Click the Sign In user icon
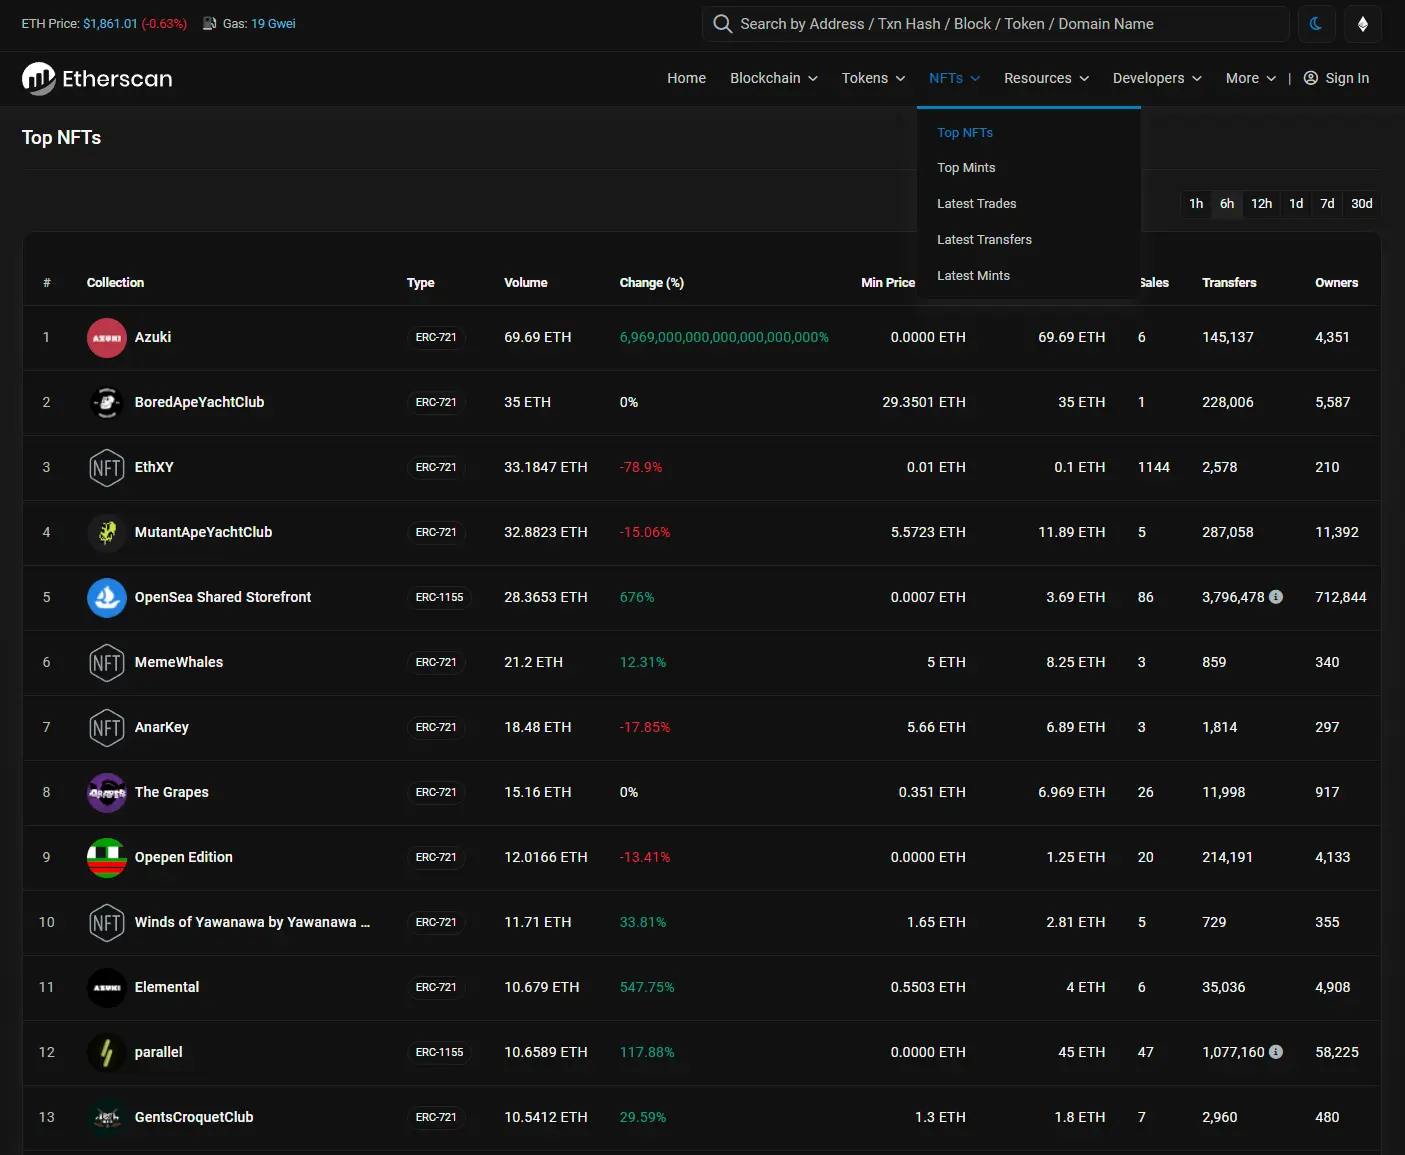This screenshot has width=1405, height=1155. point(1311,78)
